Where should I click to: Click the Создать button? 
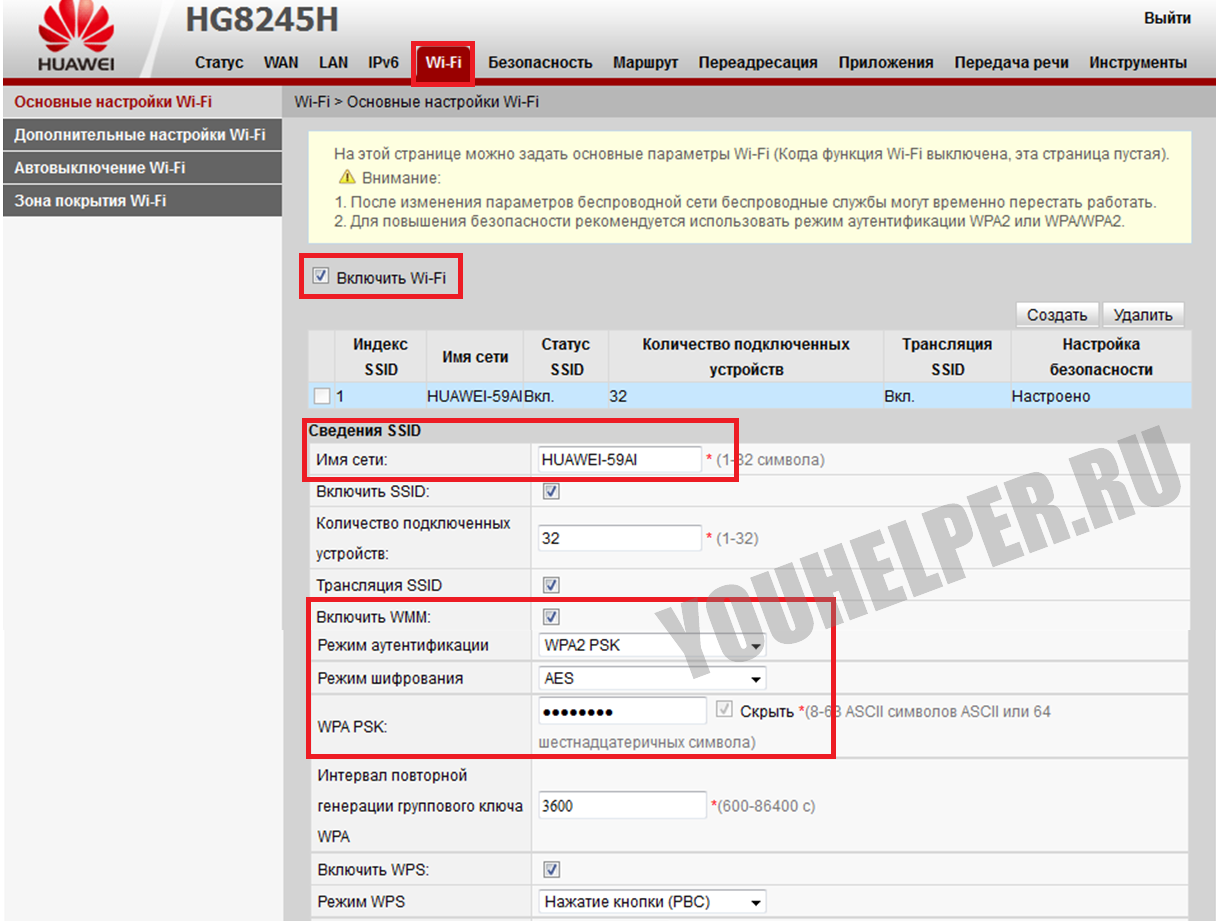(x=1057, y=315)
